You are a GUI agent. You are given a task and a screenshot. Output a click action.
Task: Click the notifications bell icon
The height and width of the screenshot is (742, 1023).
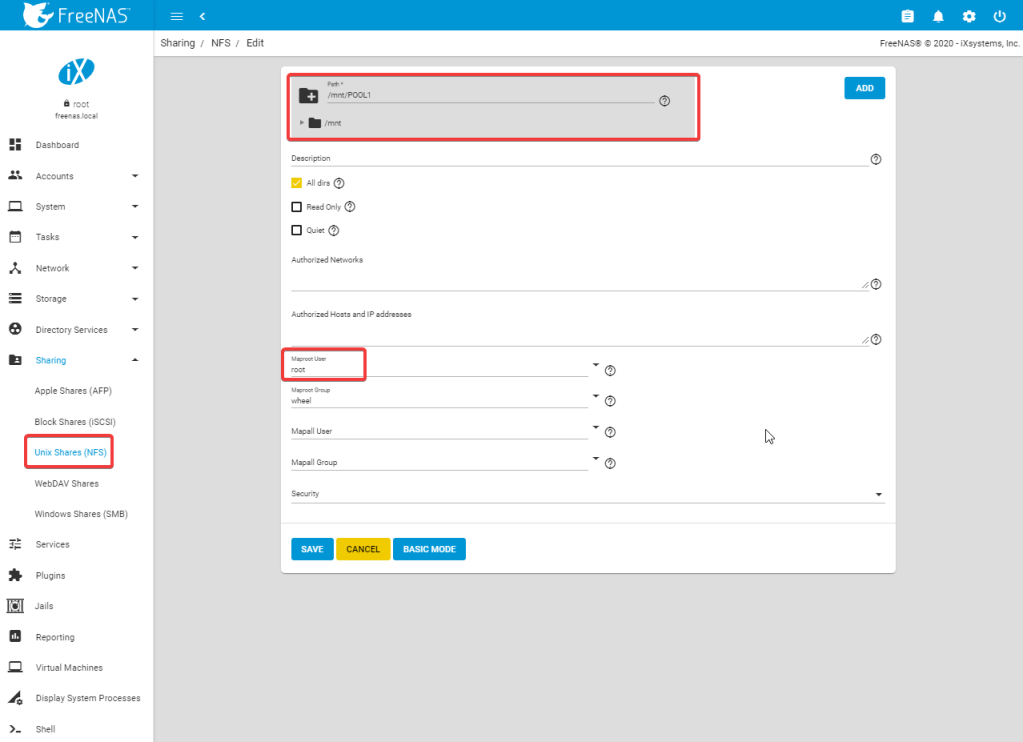(x=938, y=16)
